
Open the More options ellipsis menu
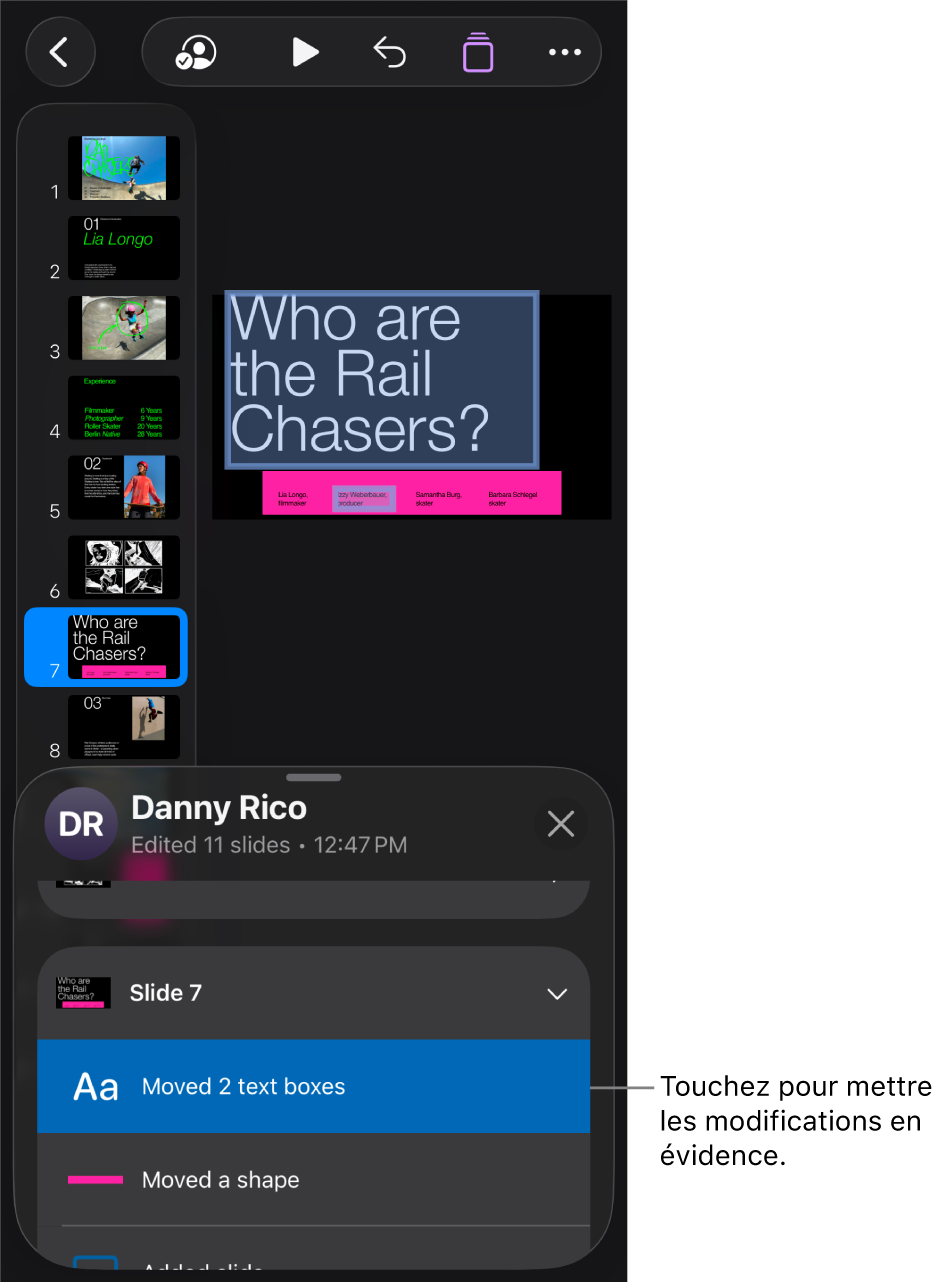pos(565,52)
